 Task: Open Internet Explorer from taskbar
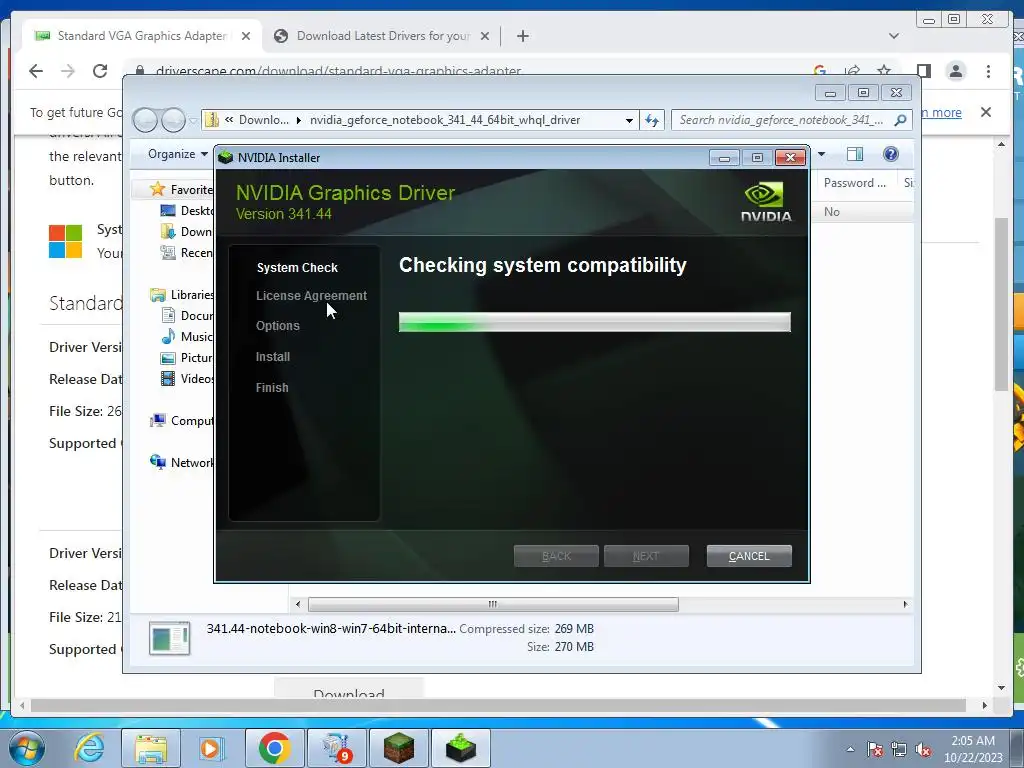[x=89, y=748]
